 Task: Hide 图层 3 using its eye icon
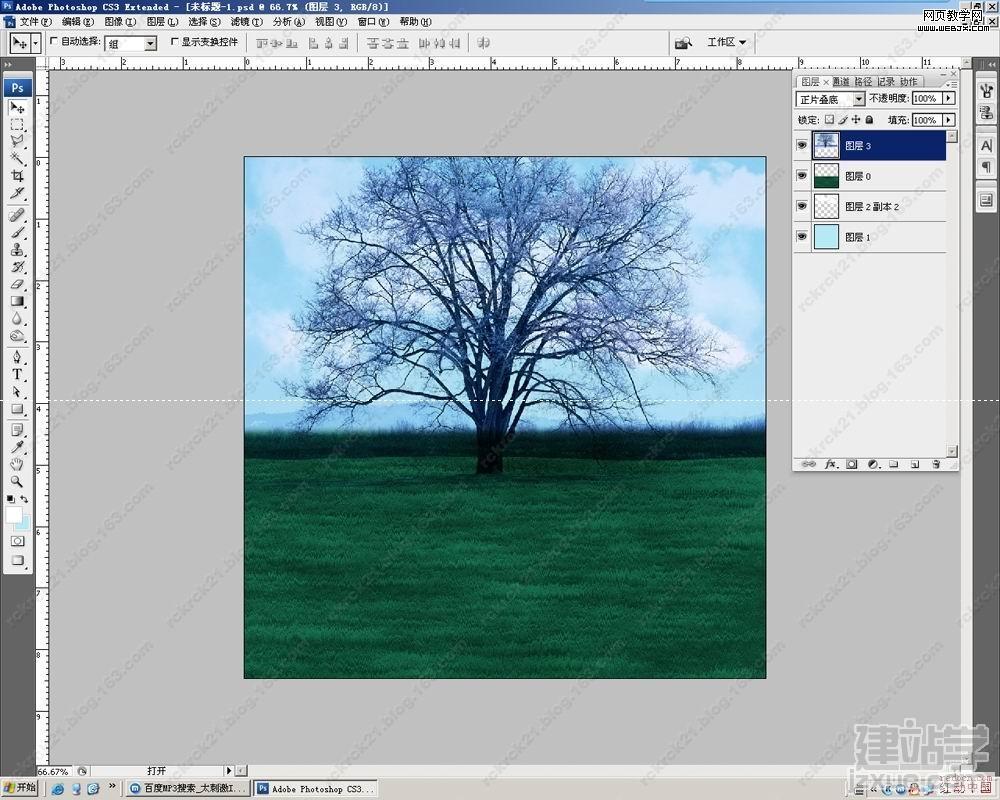(802, 145)
